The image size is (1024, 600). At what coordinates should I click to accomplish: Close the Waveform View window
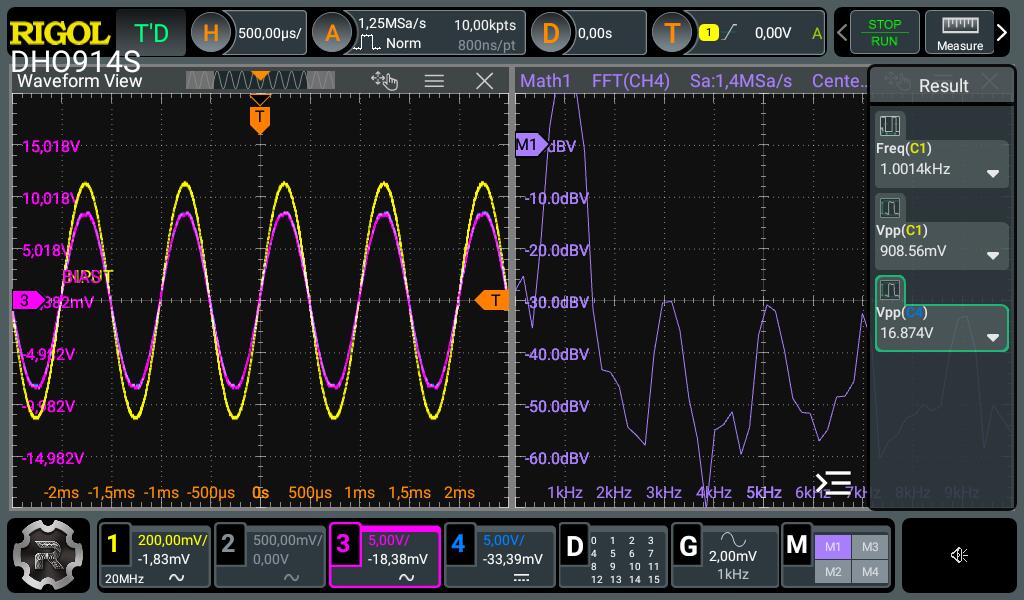[485, 81]
